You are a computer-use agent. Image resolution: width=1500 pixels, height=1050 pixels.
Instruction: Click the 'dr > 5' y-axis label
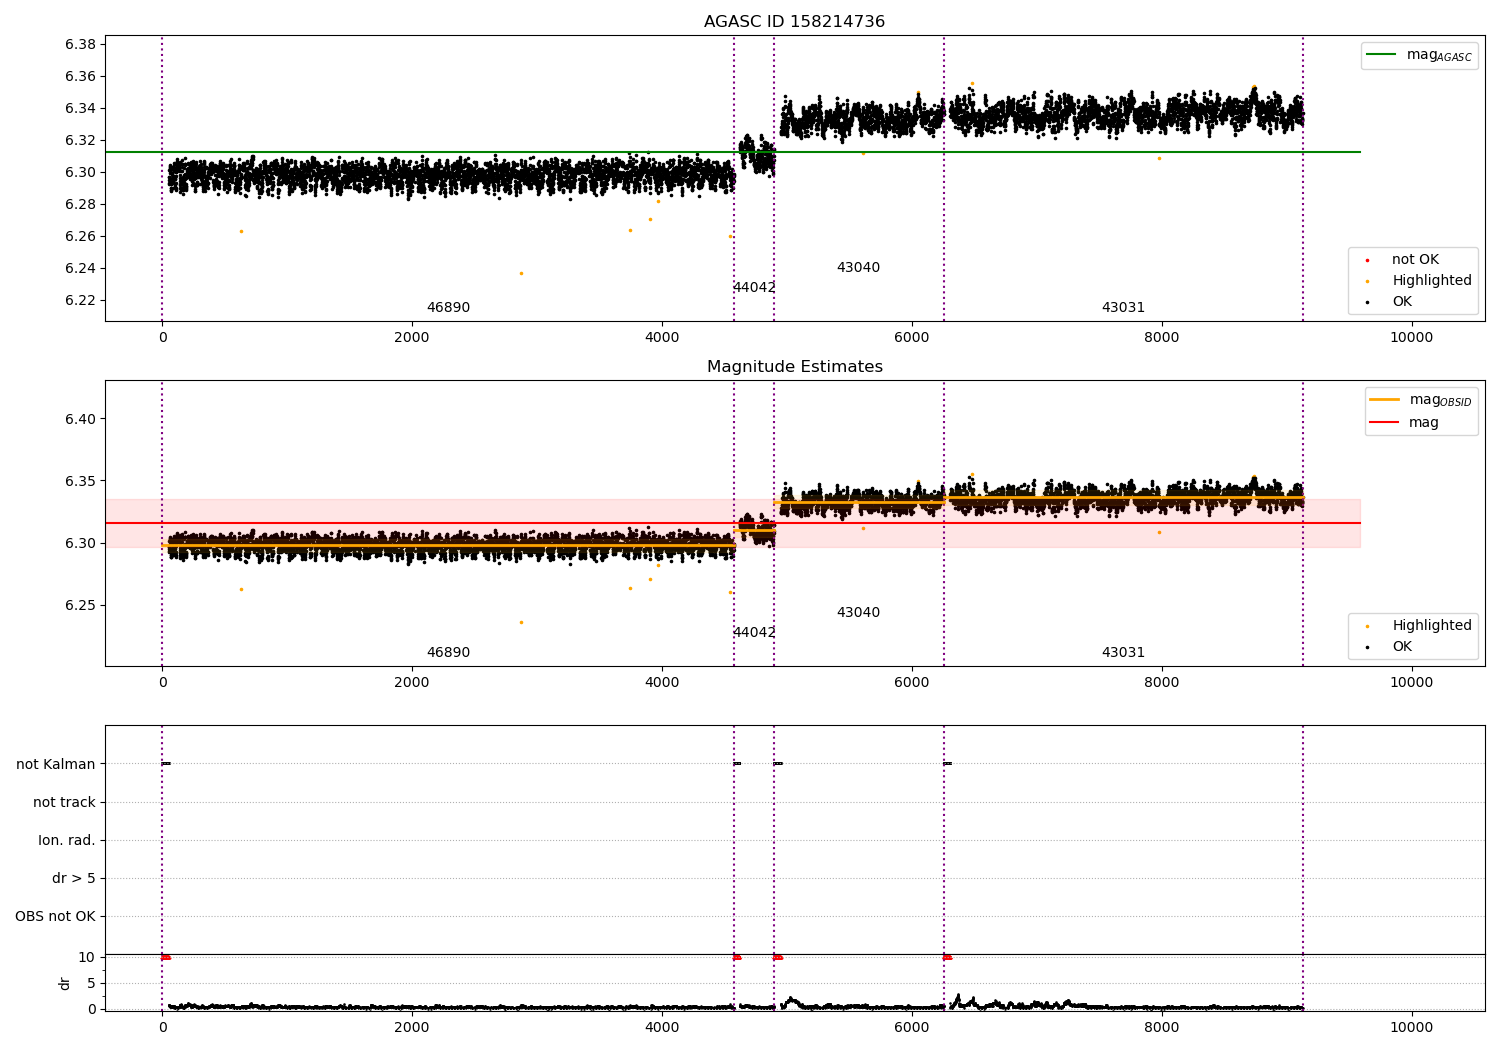(x=74, y=879)
